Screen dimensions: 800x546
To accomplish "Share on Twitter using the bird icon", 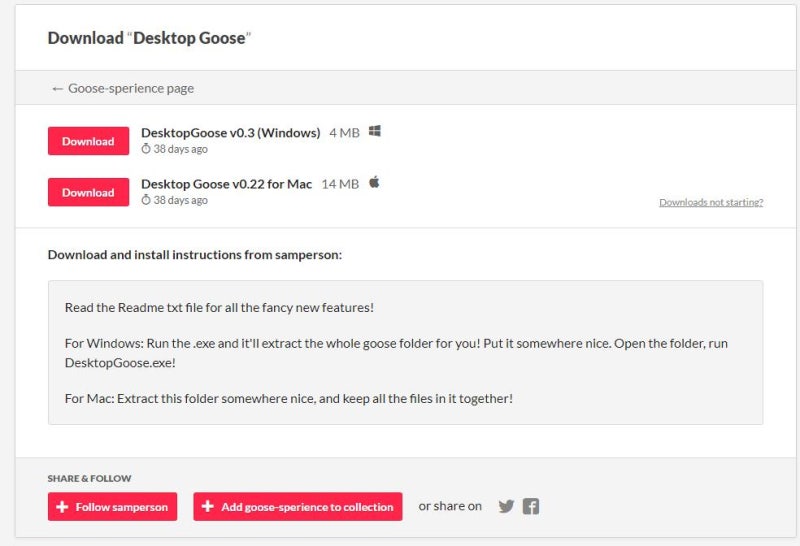I will coord(506,507).
